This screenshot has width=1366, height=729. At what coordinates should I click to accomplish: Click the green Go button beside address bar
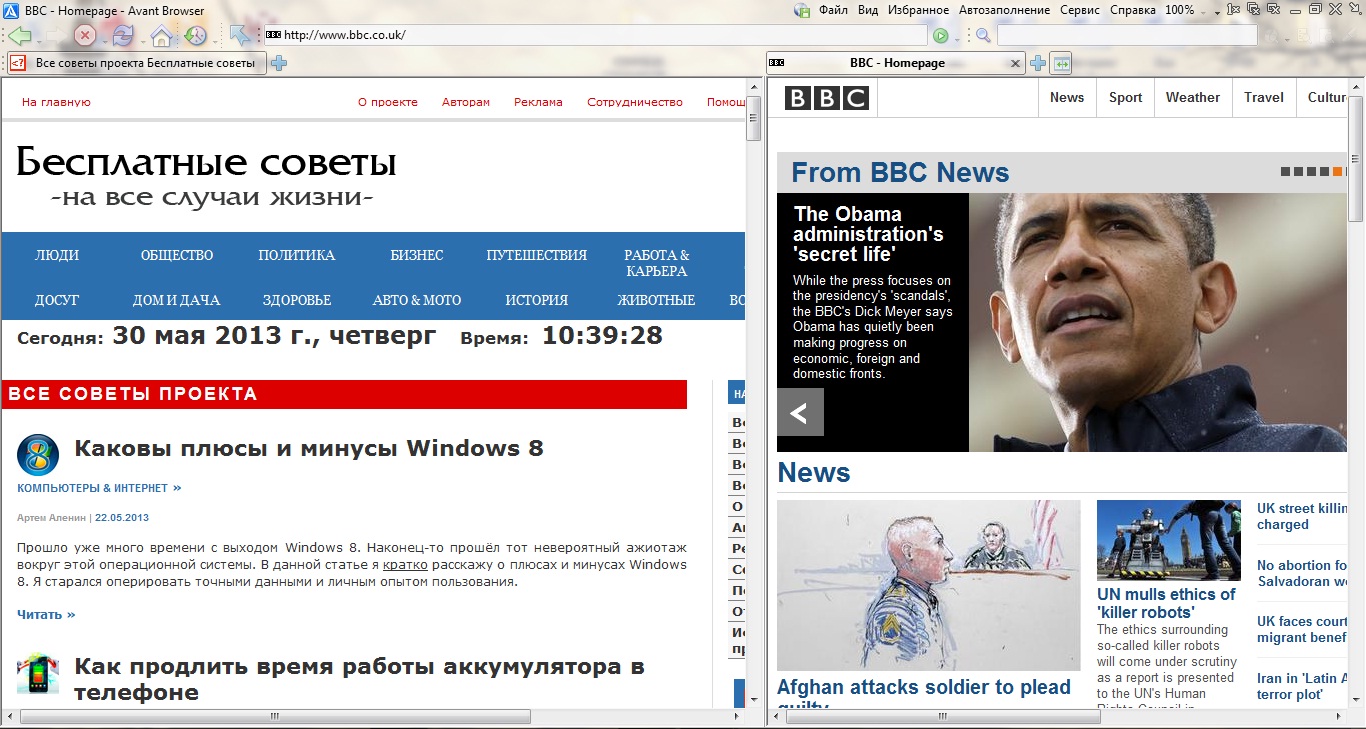(940, 36)
